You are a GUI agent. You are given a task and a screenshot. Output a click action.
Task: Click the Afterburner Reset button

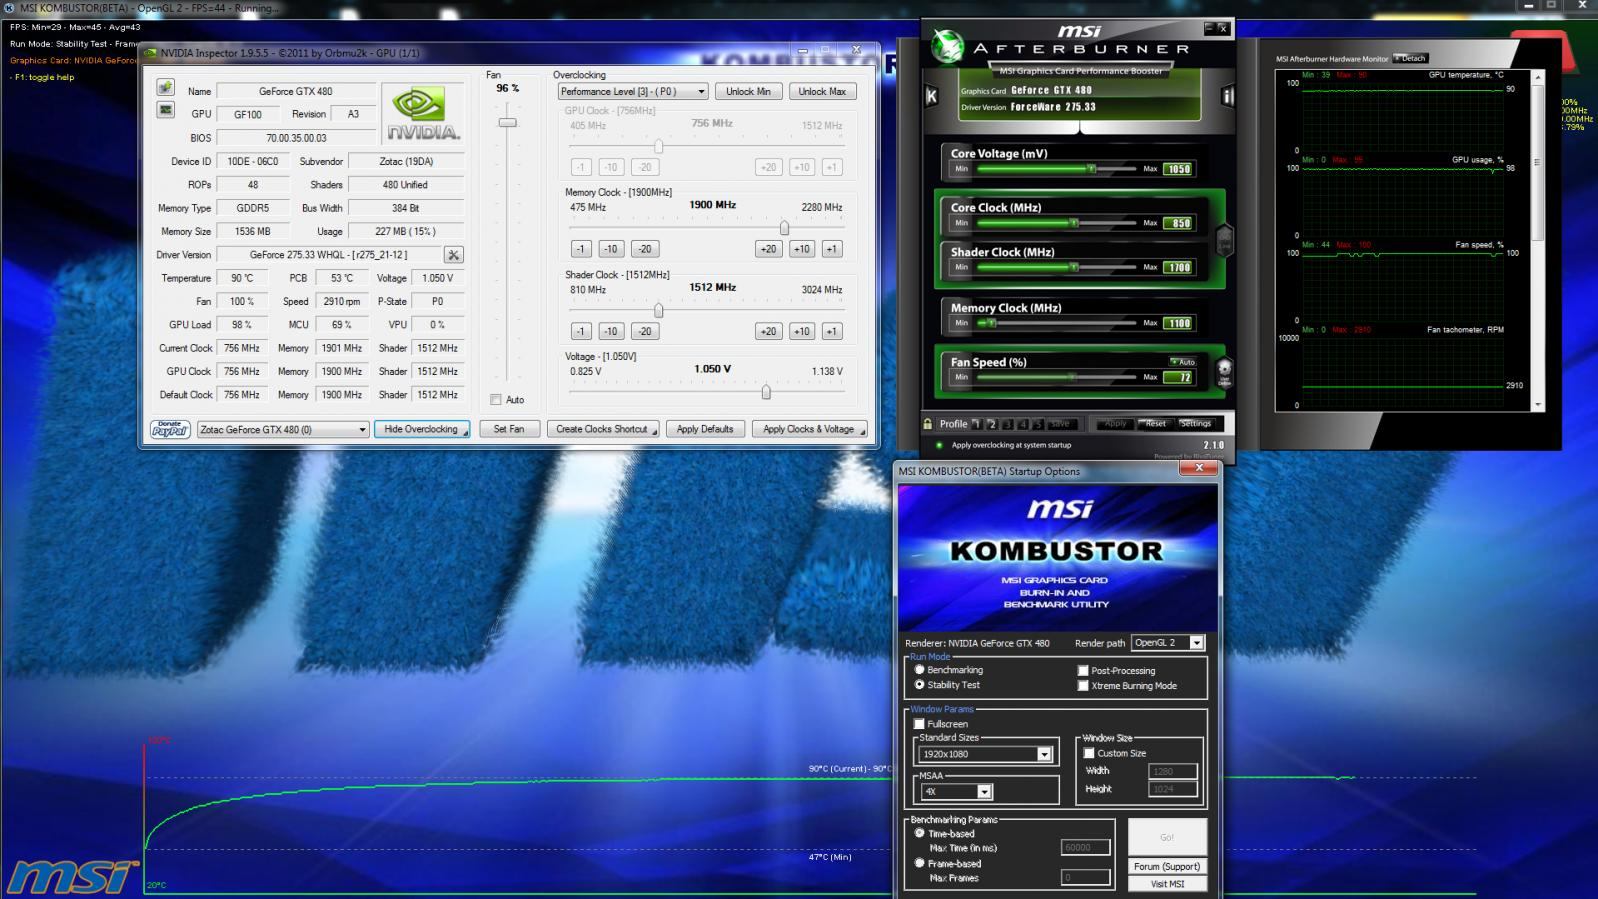click(1155, 424)
